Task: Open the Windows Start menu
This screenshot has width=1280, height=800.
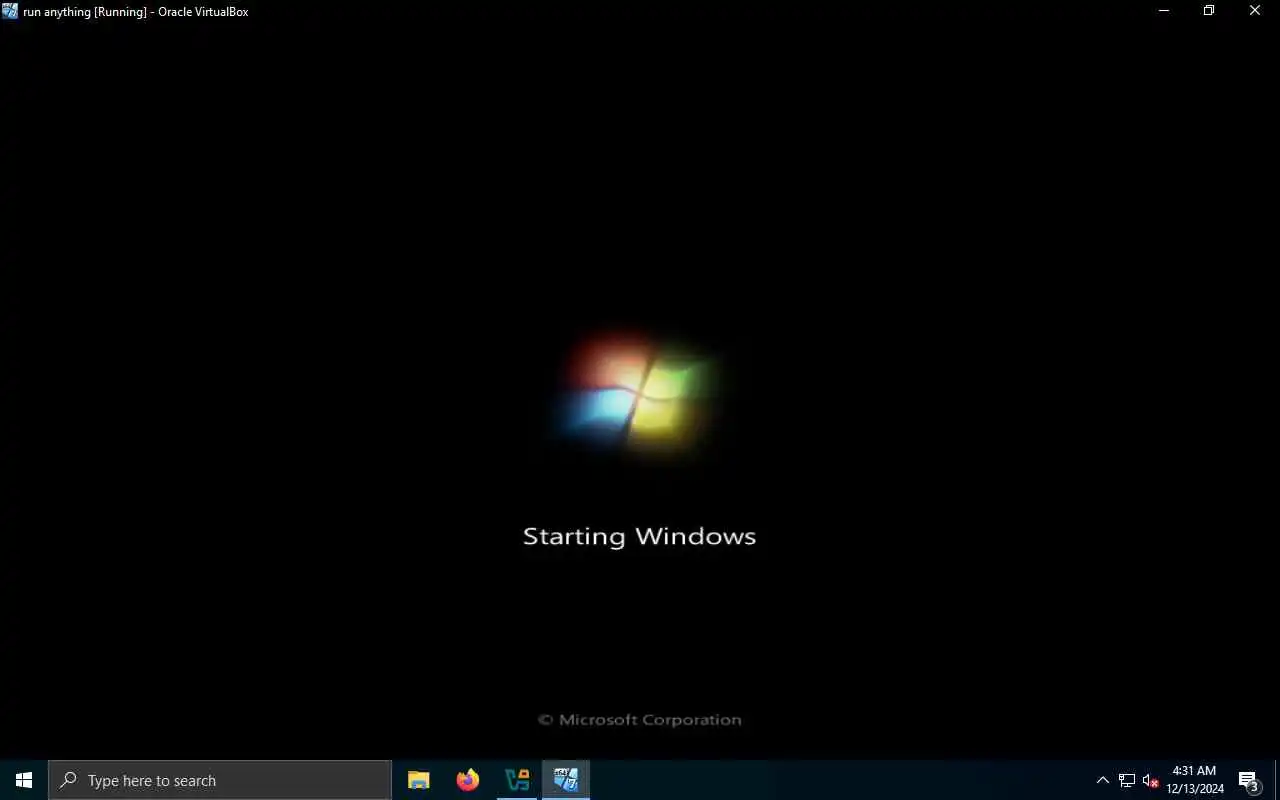Action: click(24, 780)
